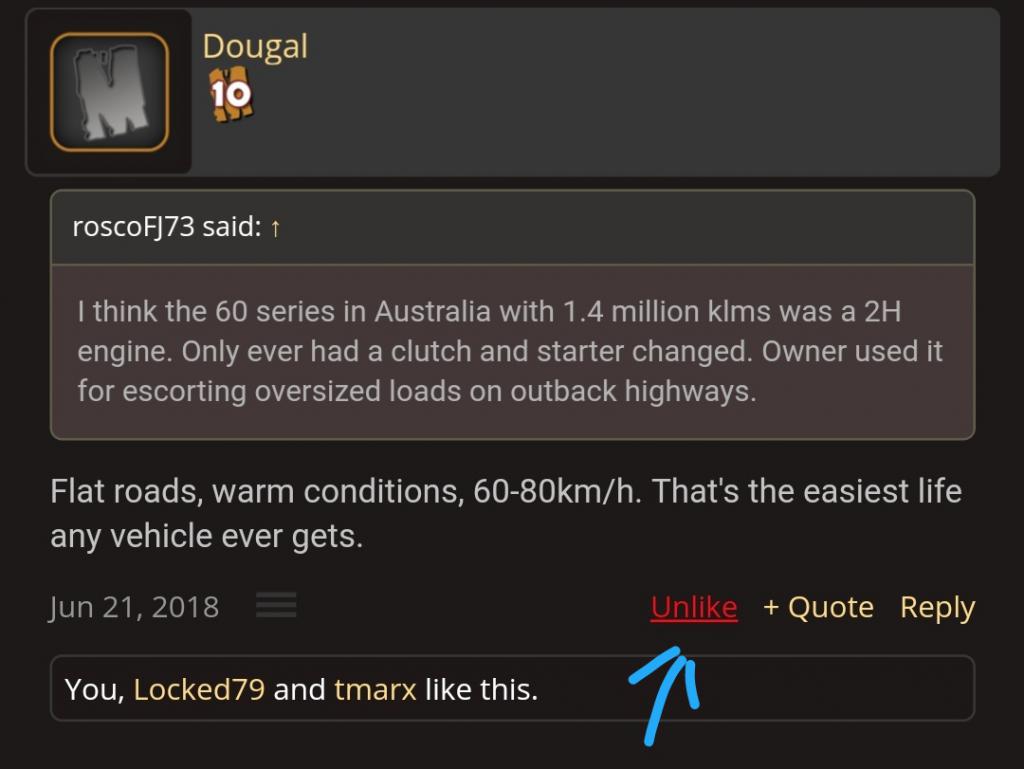Click the number 10 member badge icon
1024x769 pixels.
pos(231,94)
